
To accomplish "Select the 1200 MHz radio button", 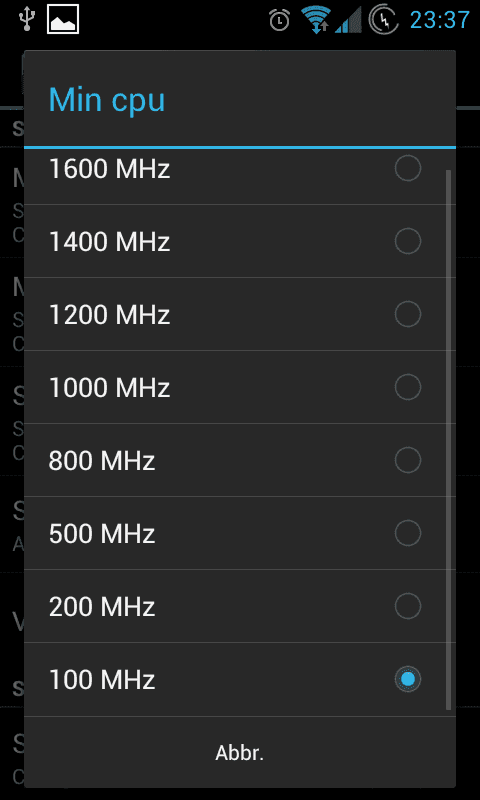I will (x=408, y=314).
